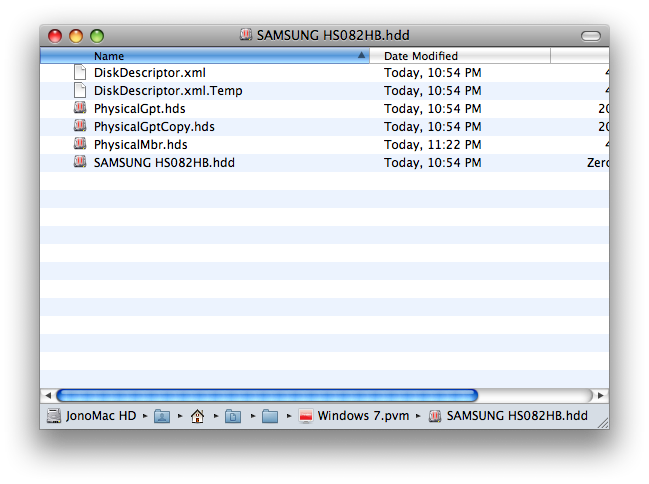Click the blue horizontal scroll thumb

point(267,395)
